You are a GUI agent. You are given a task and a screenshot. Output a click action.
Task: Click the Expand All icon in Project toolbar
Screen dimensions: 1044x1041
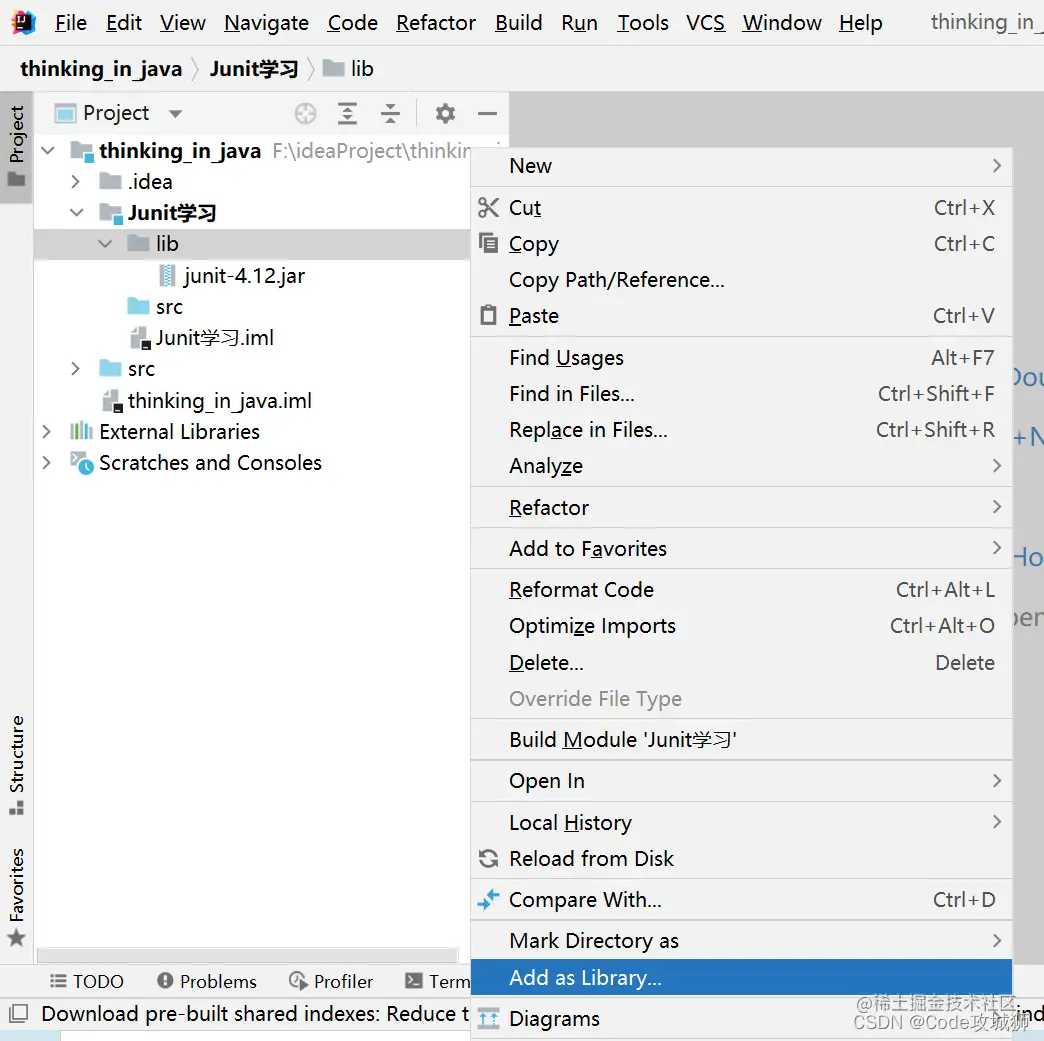pyautogui.click(x=347, y=114)
